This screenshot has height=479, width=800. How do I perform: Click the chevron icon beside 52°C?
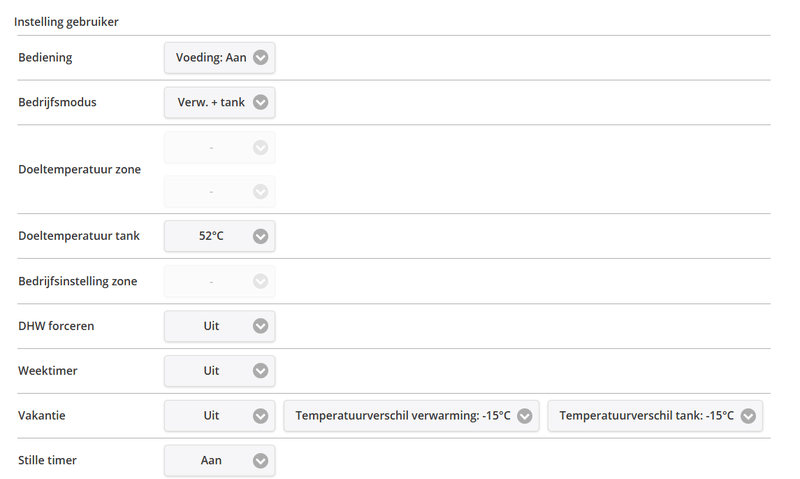[x=260, y=237]
